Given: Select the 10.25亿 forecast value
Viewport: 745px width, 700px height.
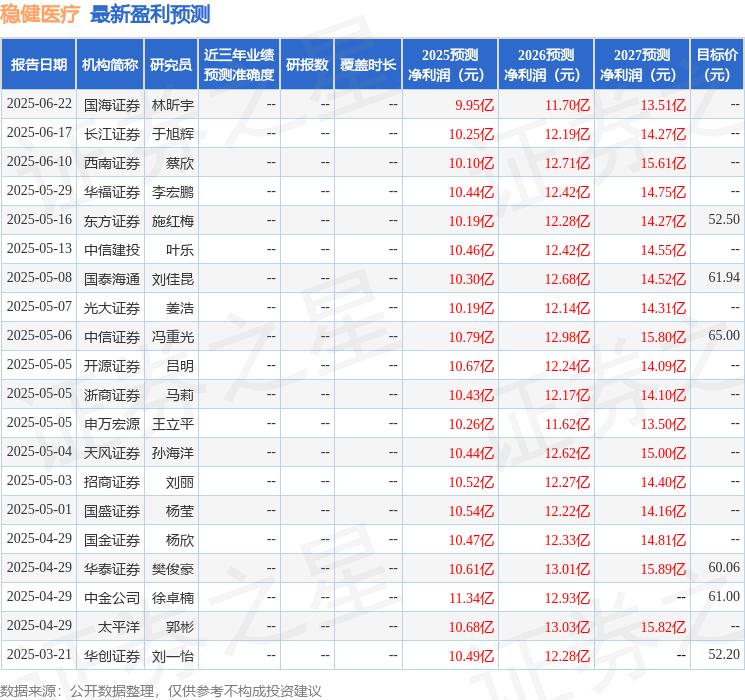Looking at the screenshot, I should [471, 134].
